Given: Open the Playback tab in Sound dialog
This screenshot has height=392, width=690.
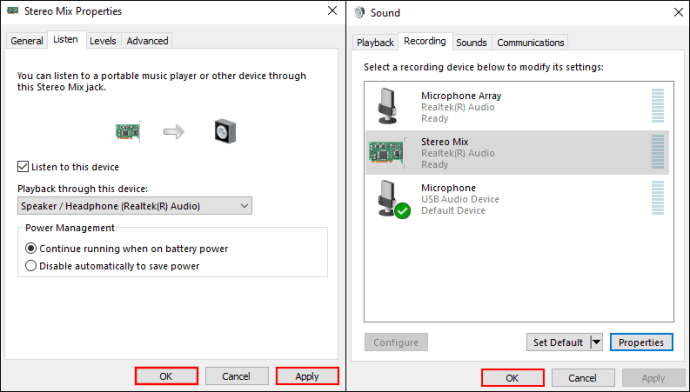Looking at the screenshot, I should point(375,42).
